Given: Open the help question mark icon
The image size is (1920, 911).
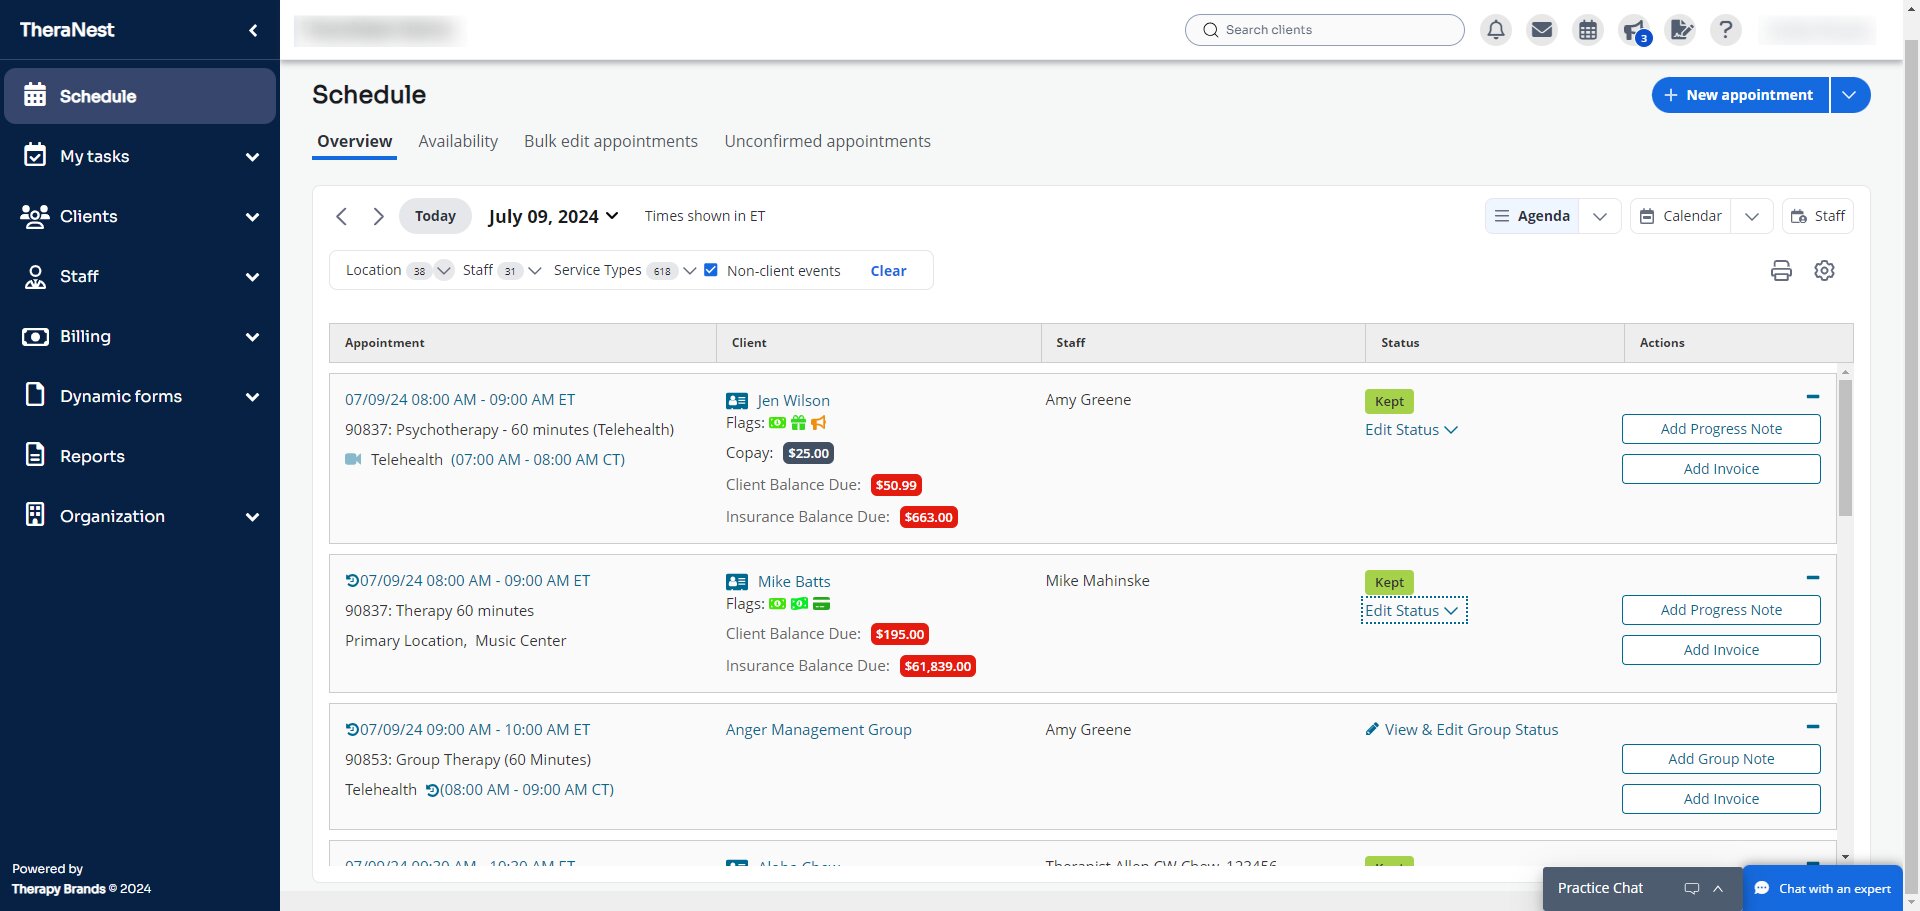Looking at the screenshot, I should 1725,30.
